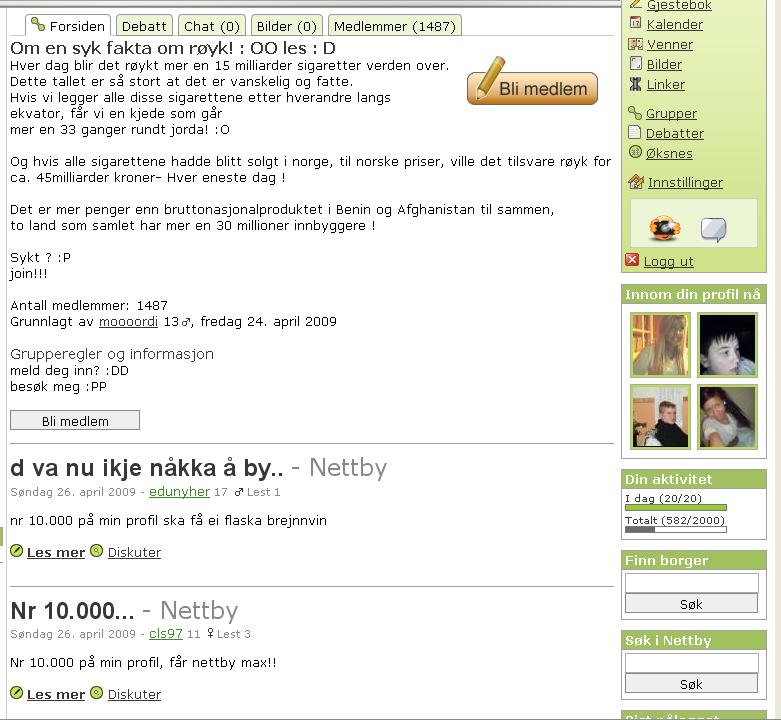
Task: Click the Venner icon in sidebar
Action: click(x=636, y=44)
